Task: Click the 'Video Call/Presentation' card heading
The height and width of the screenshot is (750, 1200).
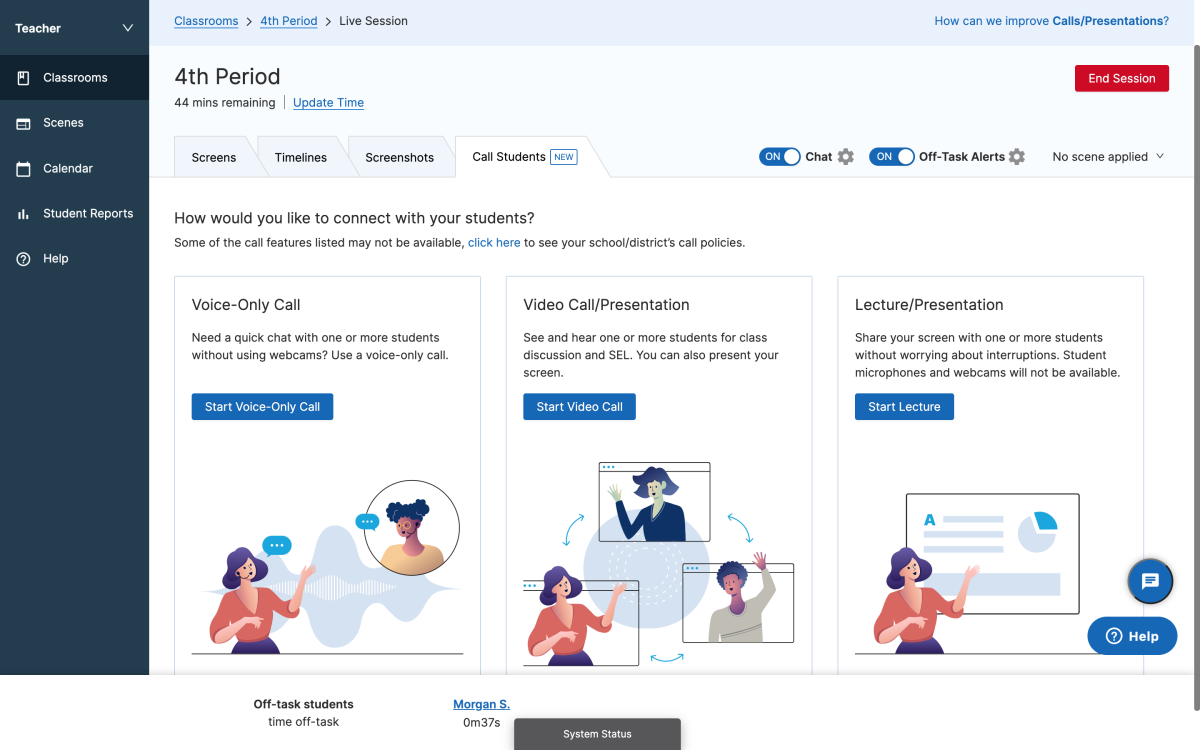Action: [606, 305]
